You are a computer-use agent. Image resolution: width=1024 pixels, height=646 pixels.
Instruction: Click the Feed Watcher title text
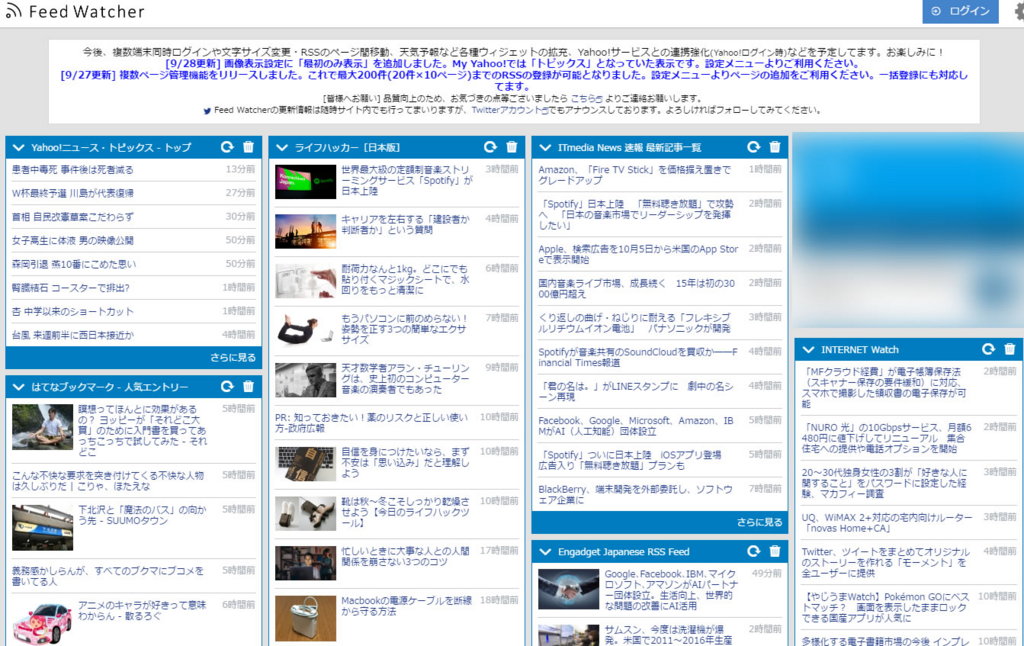coord(86,12)
